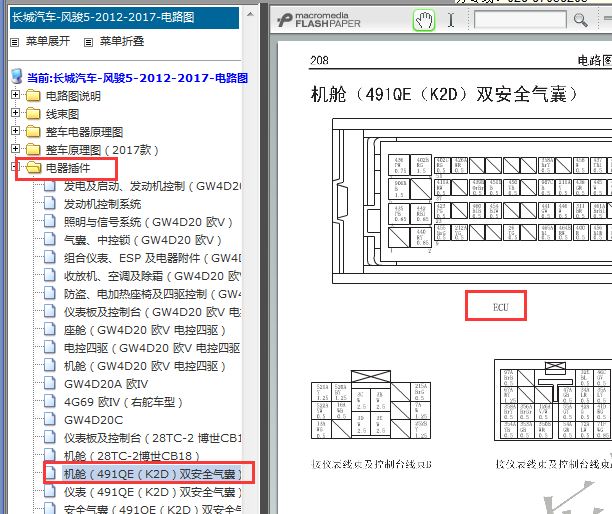Image resolution: width=612 pixels, height=514 pixels.
Task: Click the left panel scroll-up arrow
Action: point(250,15)
